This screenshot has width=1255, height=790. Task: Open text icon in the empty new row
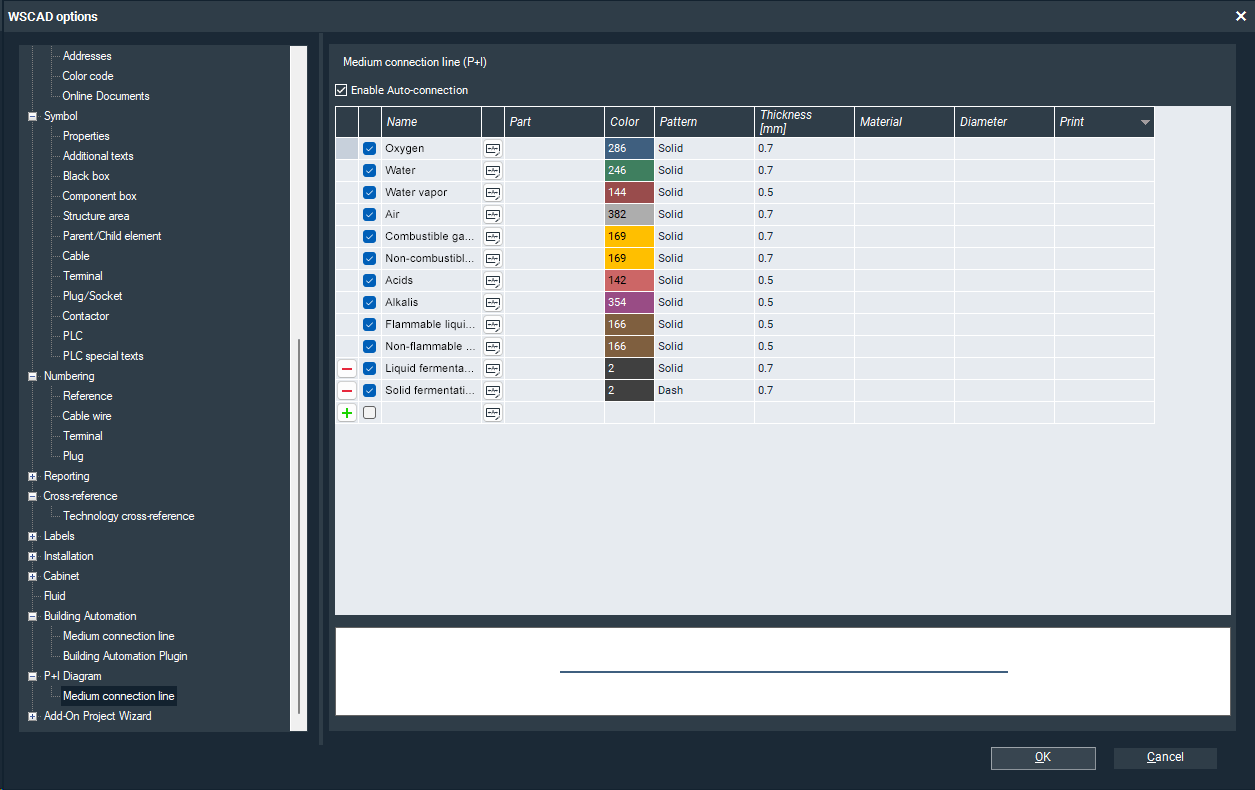pos(493,413)
